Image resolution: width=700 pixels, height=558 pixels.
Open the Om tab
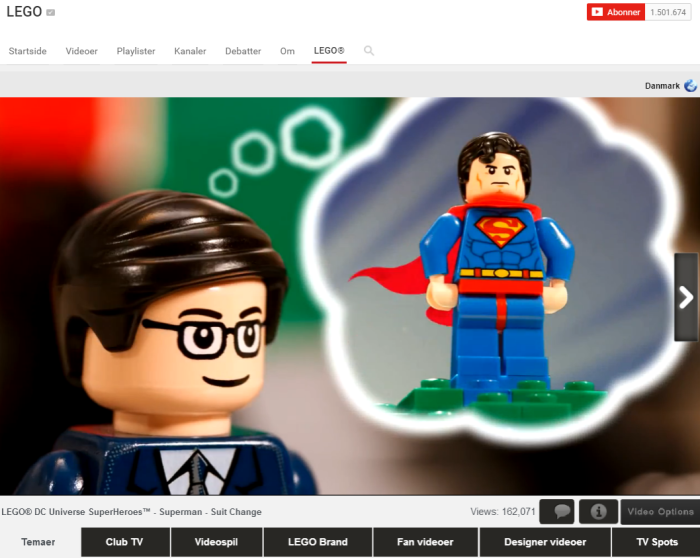[287, 51]
